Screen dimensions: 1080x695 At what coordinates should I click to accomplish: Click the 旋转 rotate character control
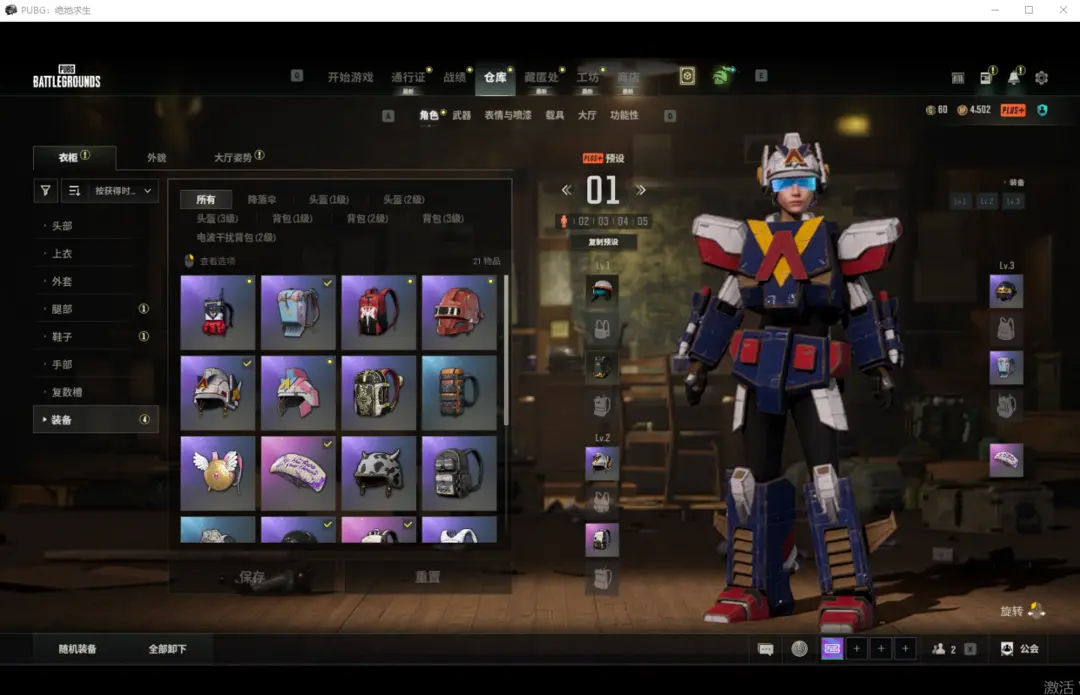coord(1022,610)
